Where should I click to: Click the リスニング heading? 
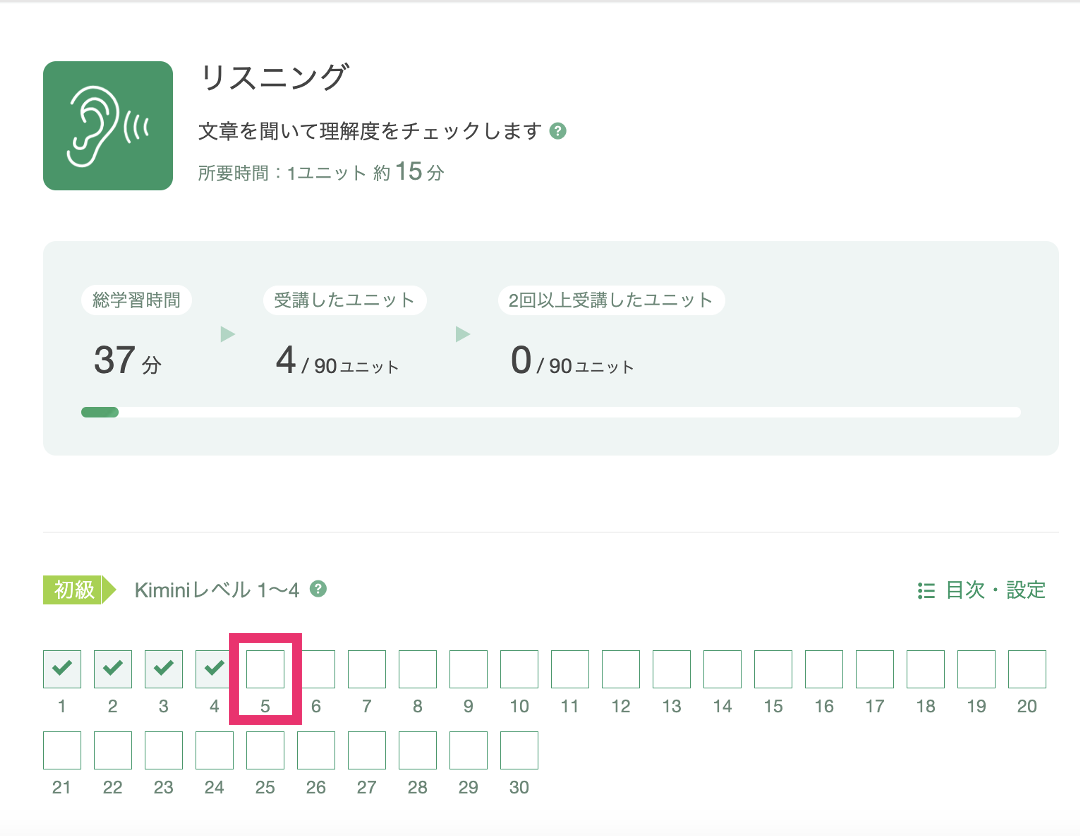(274, 77)
